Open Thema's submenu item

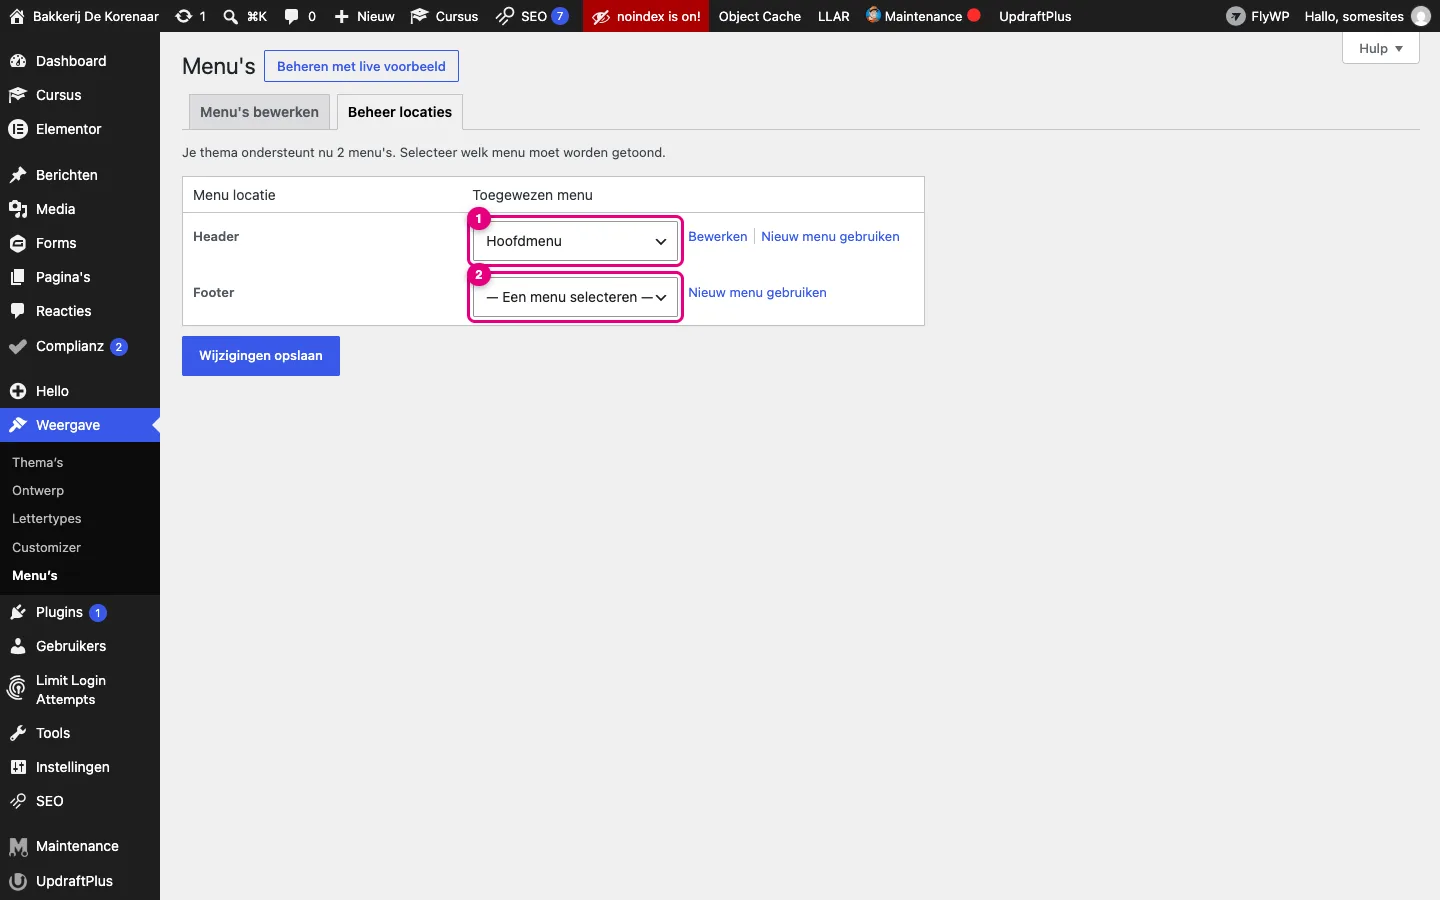click(x=37, y=462)
